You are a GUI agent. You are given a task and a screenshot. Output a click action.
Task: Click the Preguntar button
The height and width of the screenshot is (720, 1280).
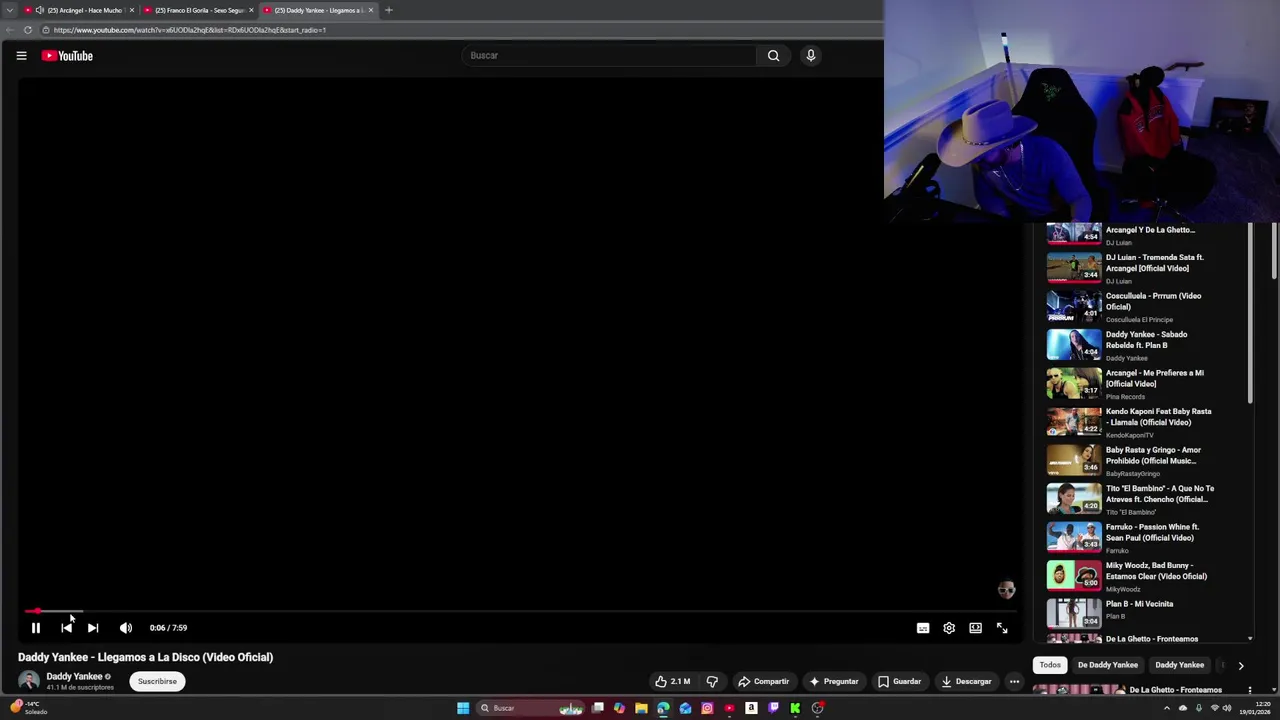[834, 682]
